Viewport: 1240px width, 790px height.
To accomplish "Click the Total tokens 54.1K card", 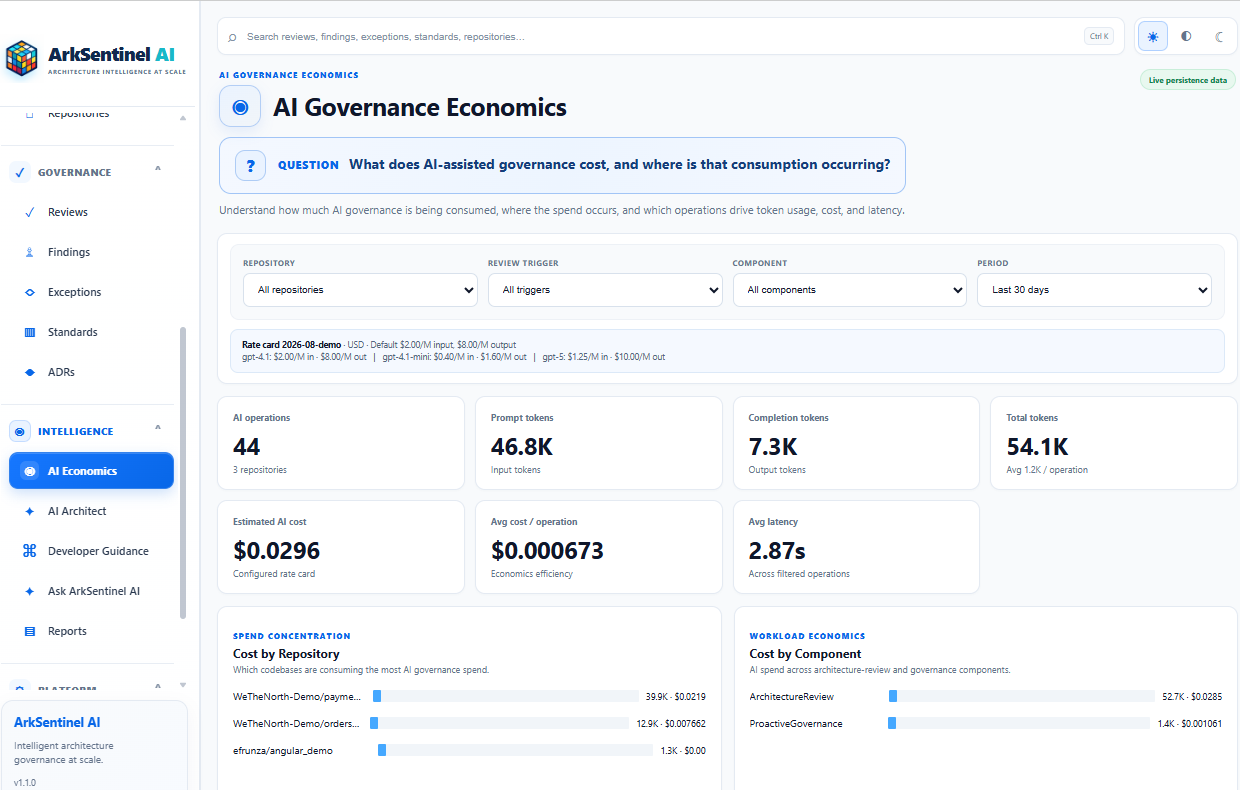I will (x=1114, y=443).
